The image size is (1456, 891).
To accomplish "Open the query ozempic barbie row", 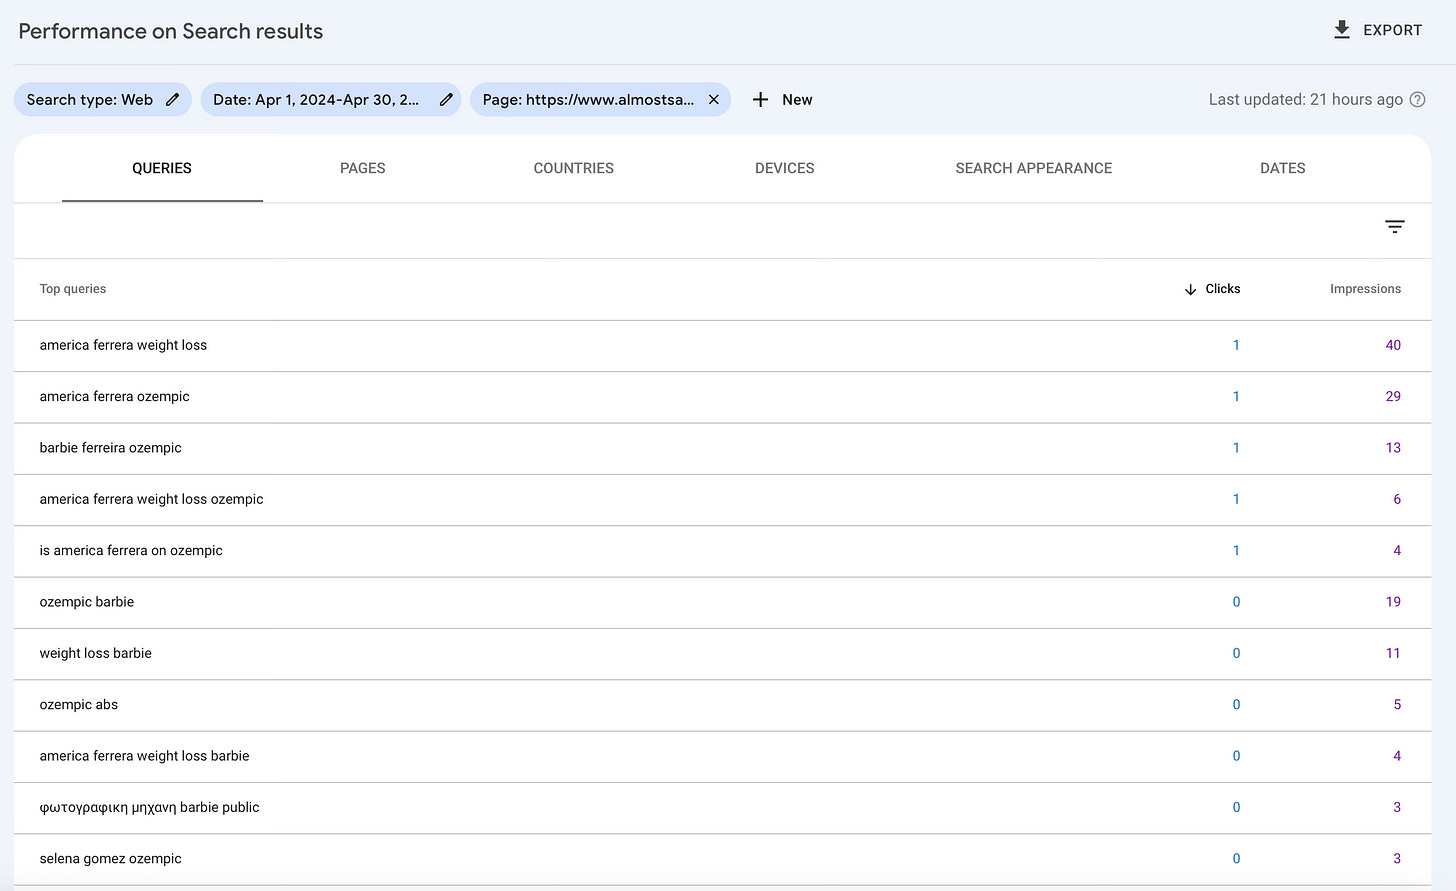I will click(x=87, y=601).
